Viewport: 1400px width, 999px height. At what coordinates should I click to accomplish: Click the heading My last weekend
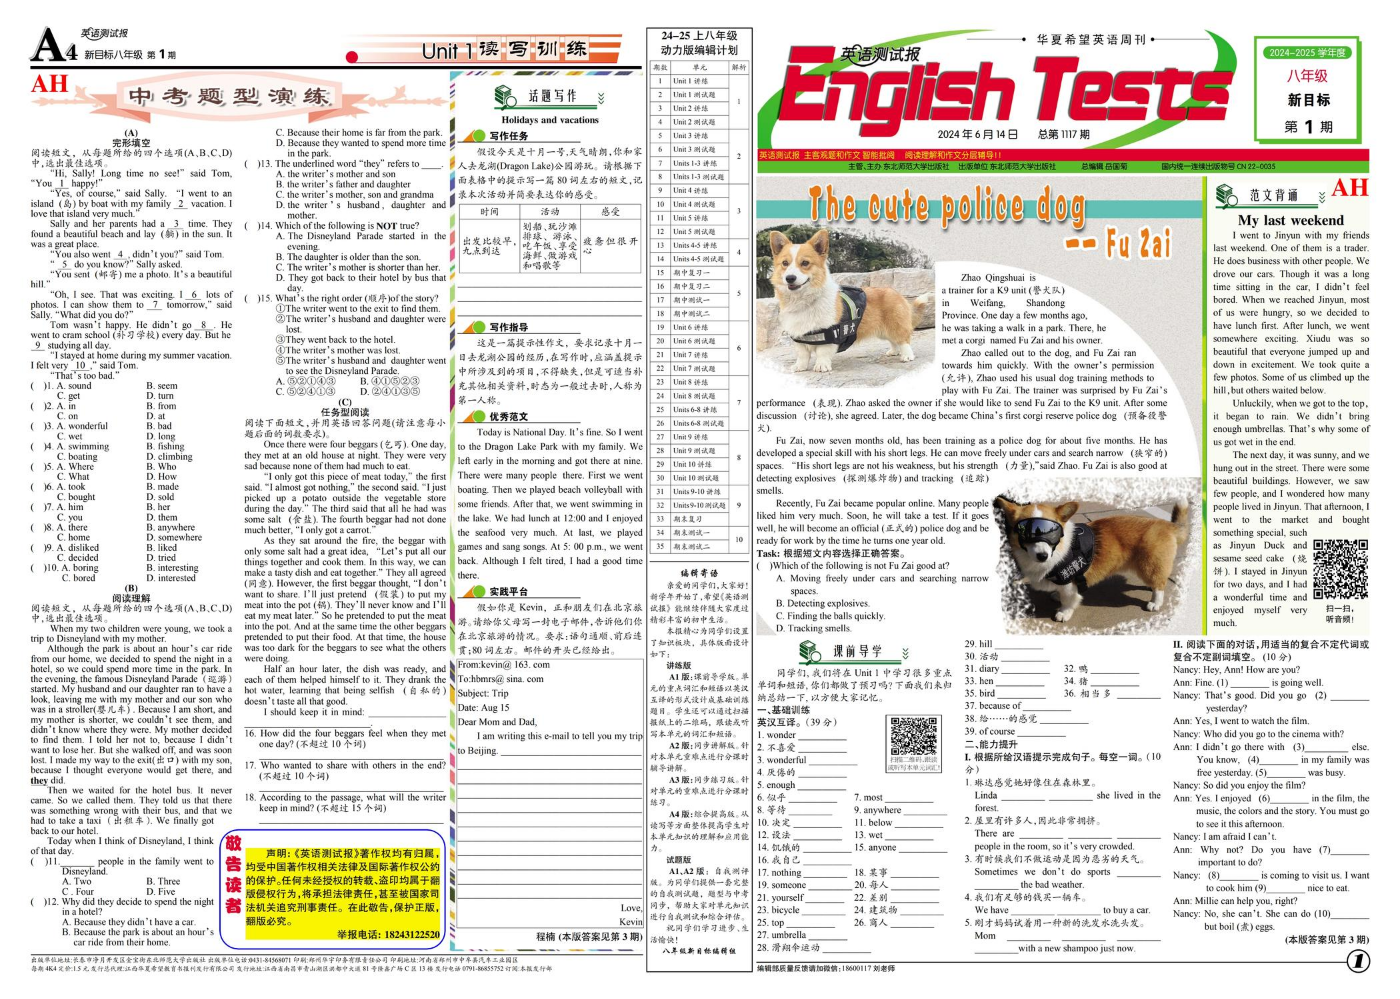point(1290,220)
